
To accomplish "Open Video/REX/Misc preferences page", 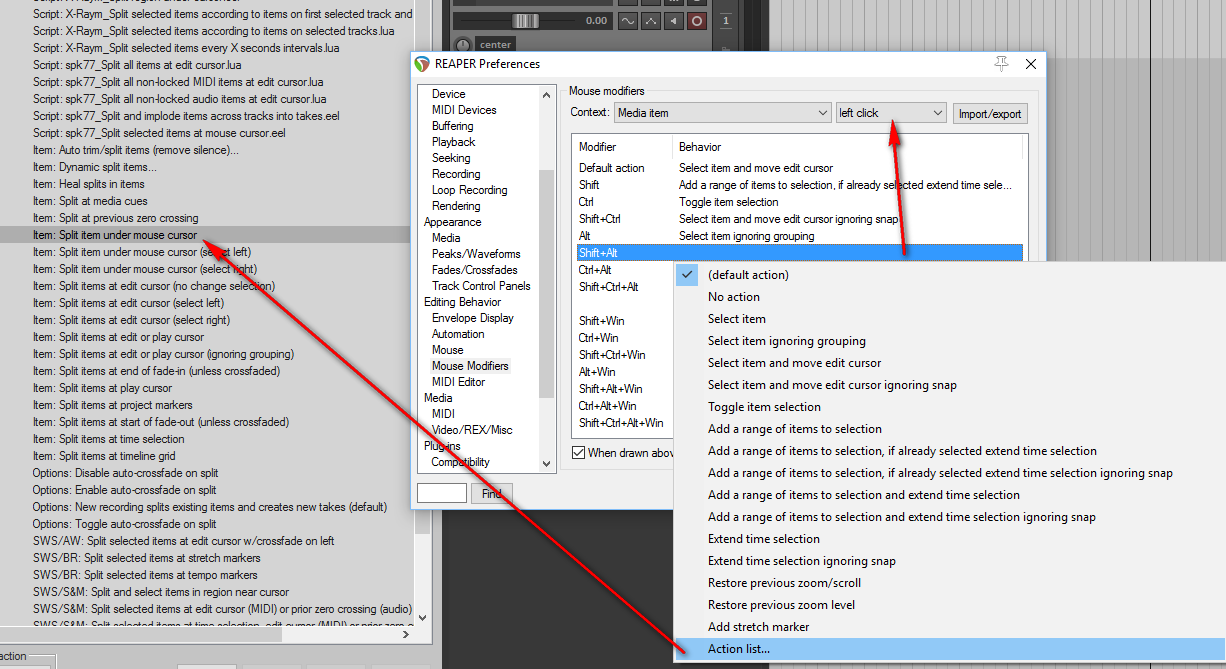I will pyautogui.click(x=472, y=430).
